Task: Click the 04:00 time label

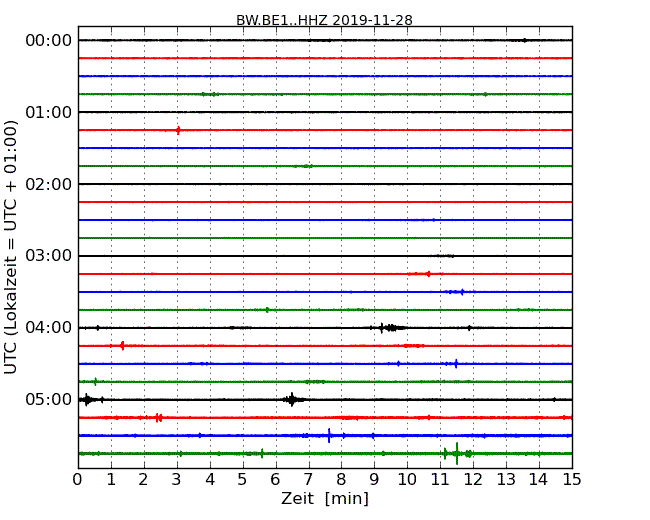Action: click(49, 328)
